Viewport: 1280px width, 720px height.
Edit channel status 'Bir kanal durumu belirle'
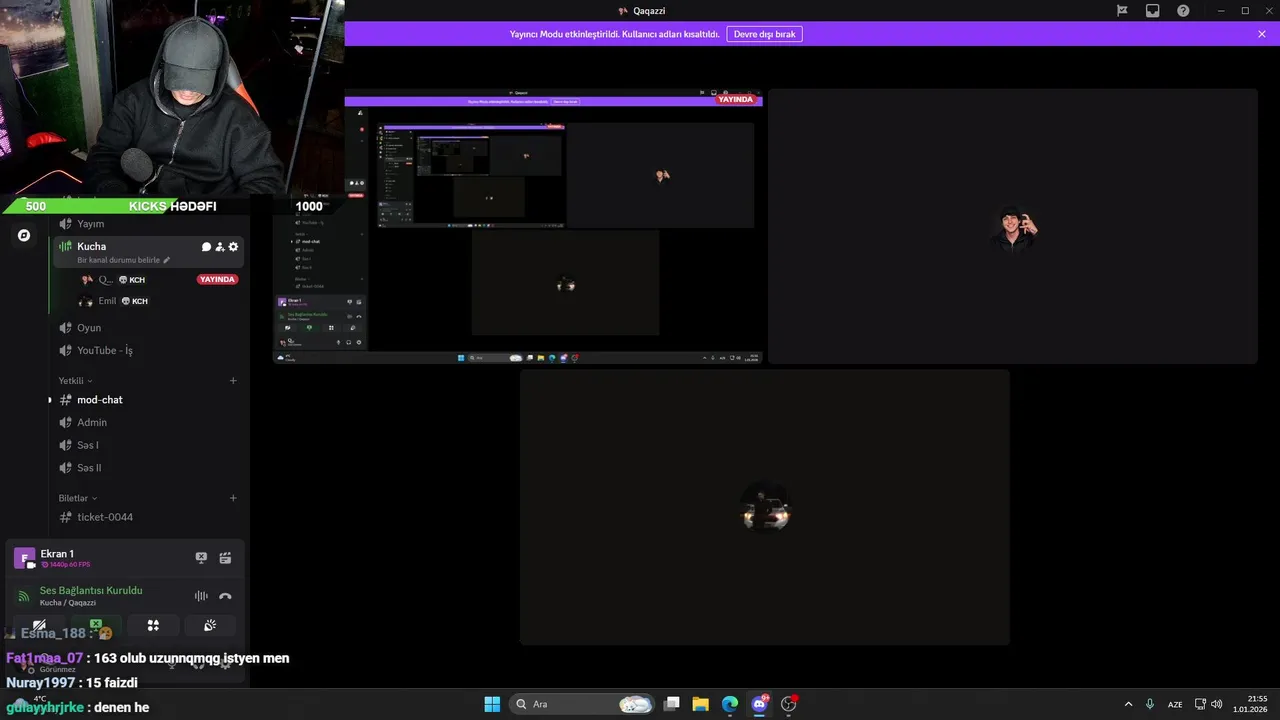[x=123, y=260]
